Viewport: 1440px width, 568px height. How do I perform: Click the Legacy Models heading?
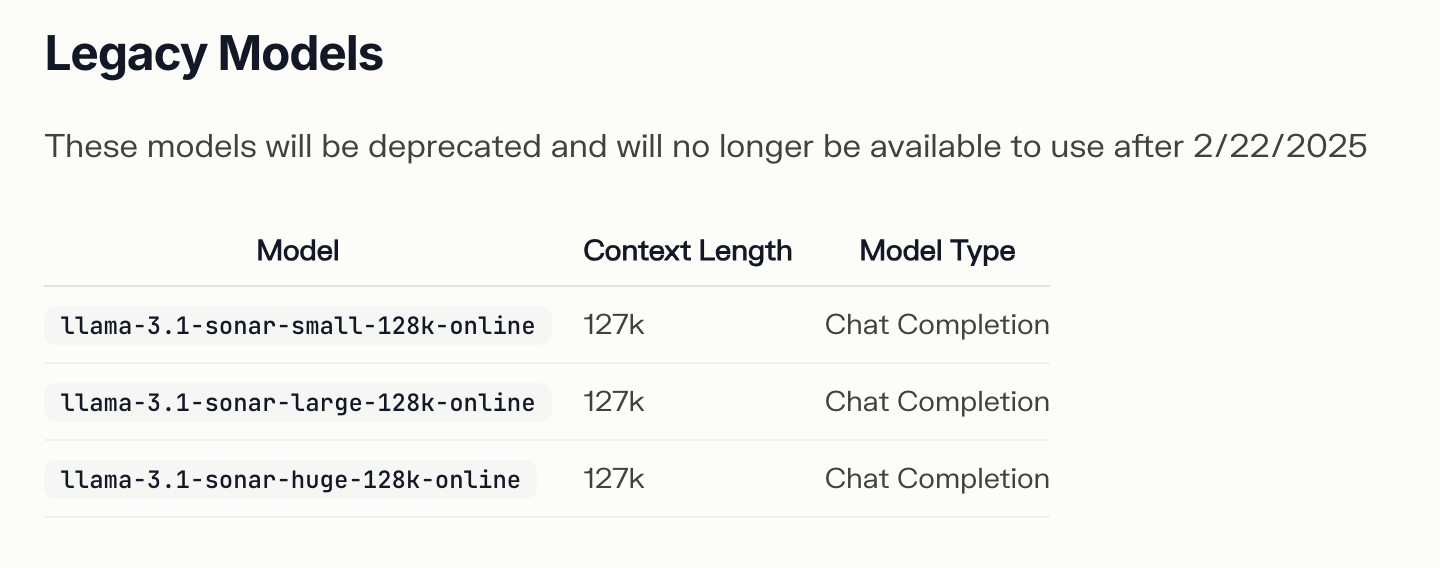pyautogui.click(x=214, y=55)
